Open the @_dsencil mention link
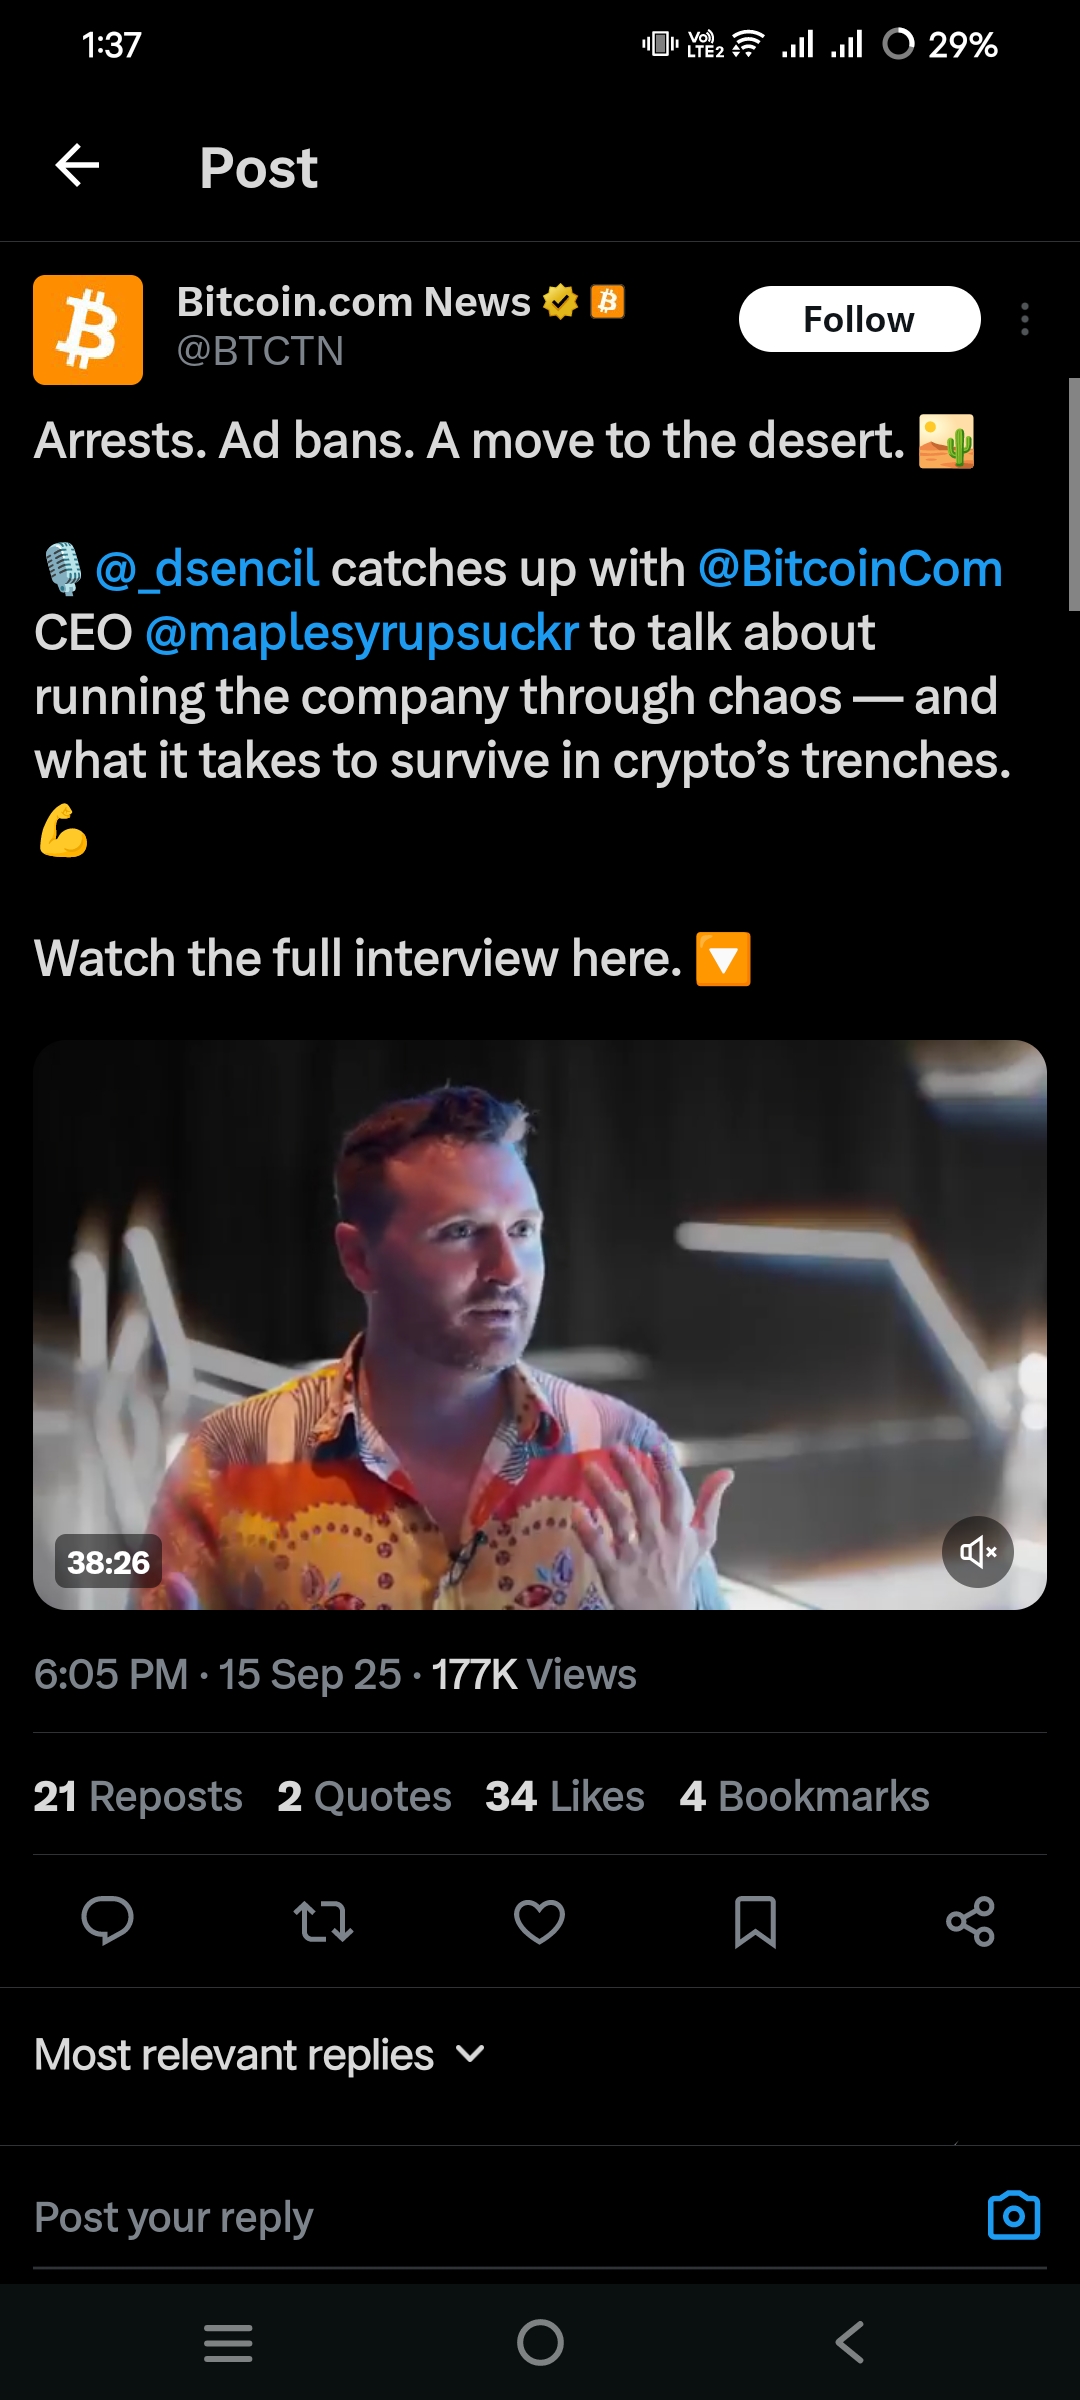Viewport: 1080px width, 2400px height. point(207,569)
